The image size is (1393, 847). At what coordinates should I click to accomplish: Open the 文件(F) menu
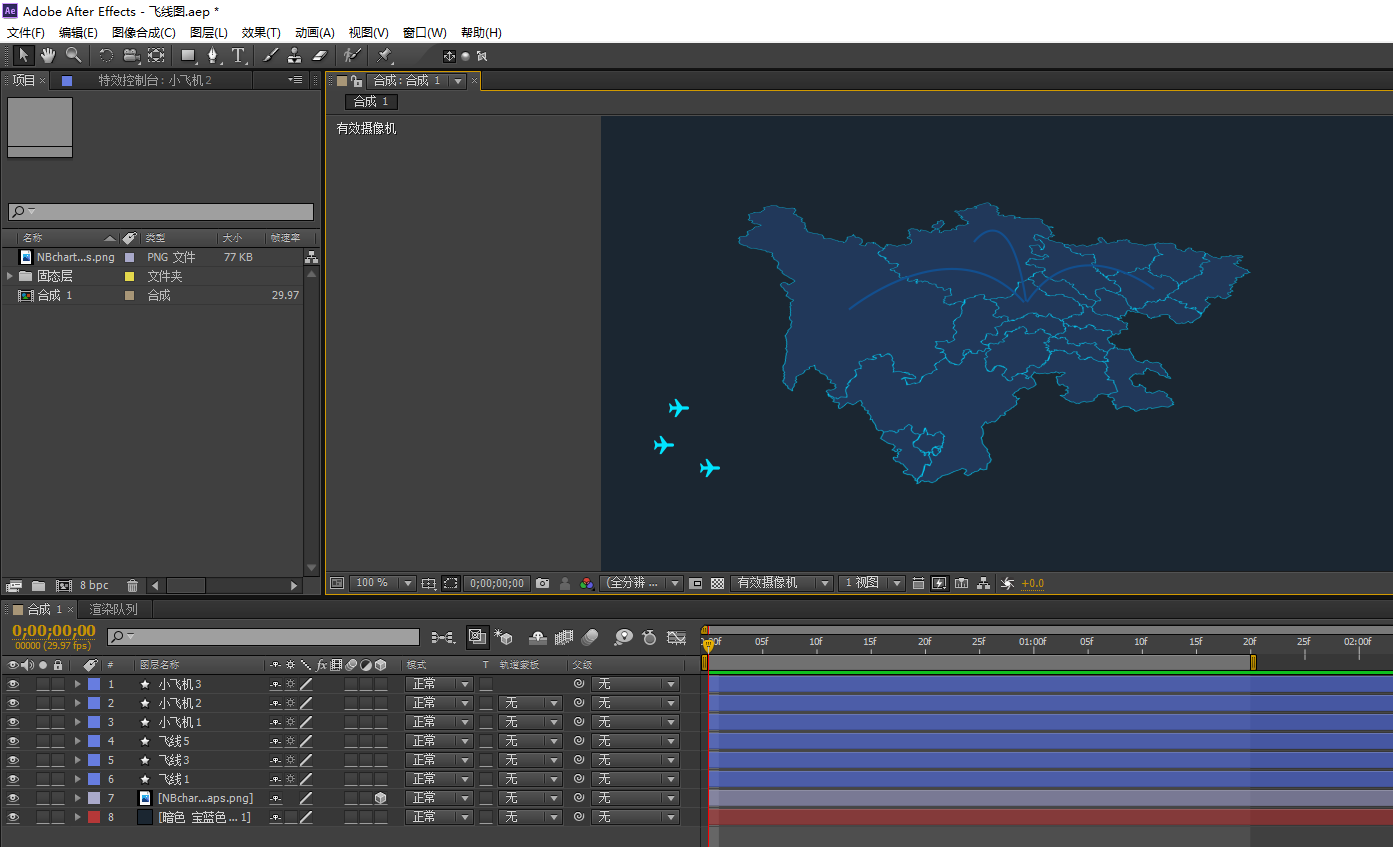coord(26,33)
